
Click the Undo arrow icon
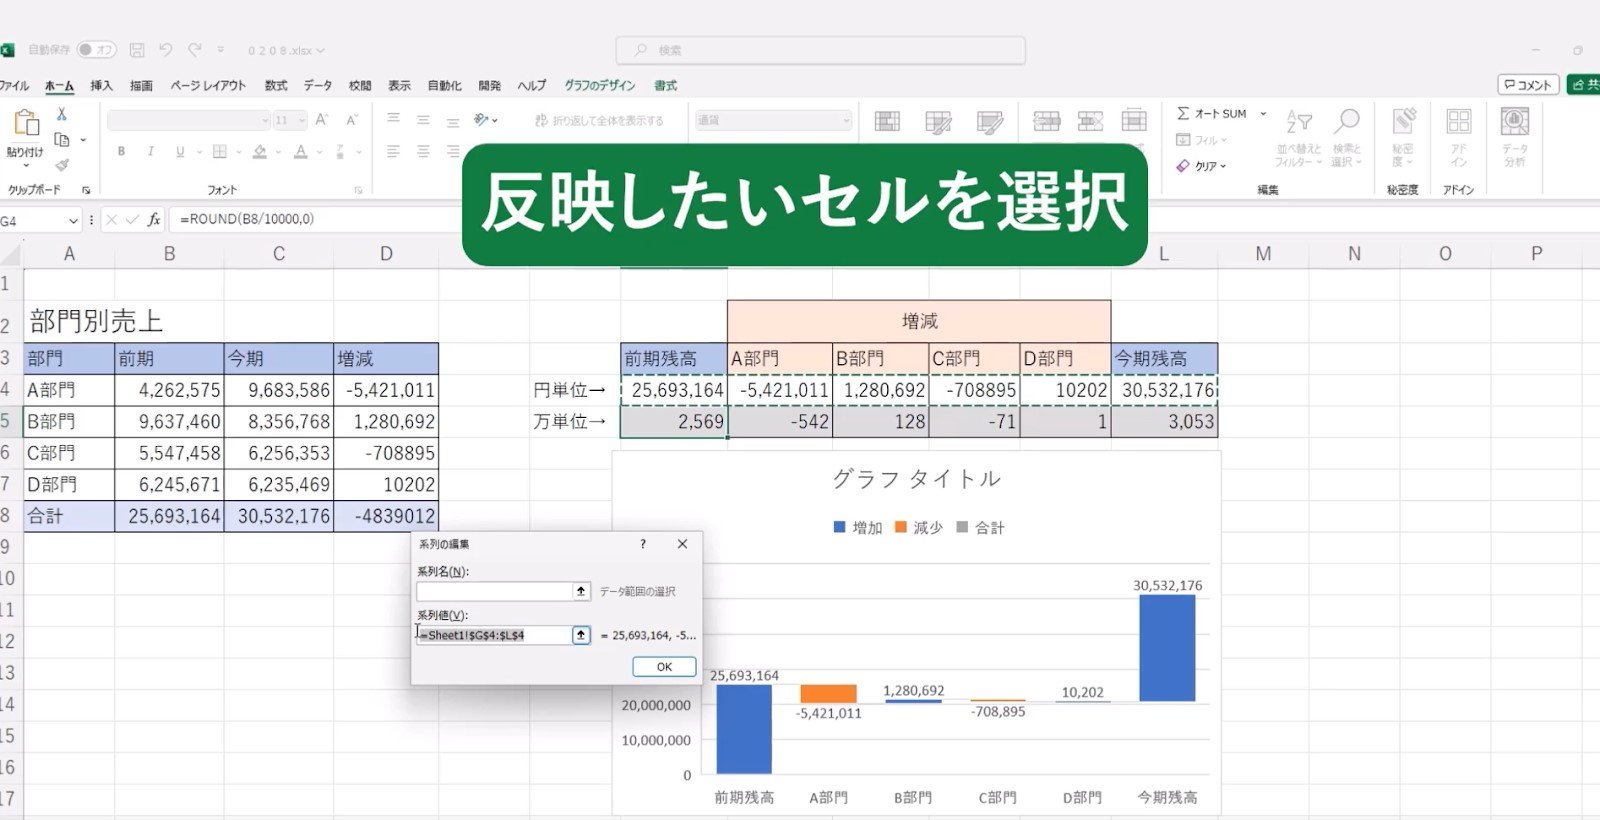(x=166, y=50)
